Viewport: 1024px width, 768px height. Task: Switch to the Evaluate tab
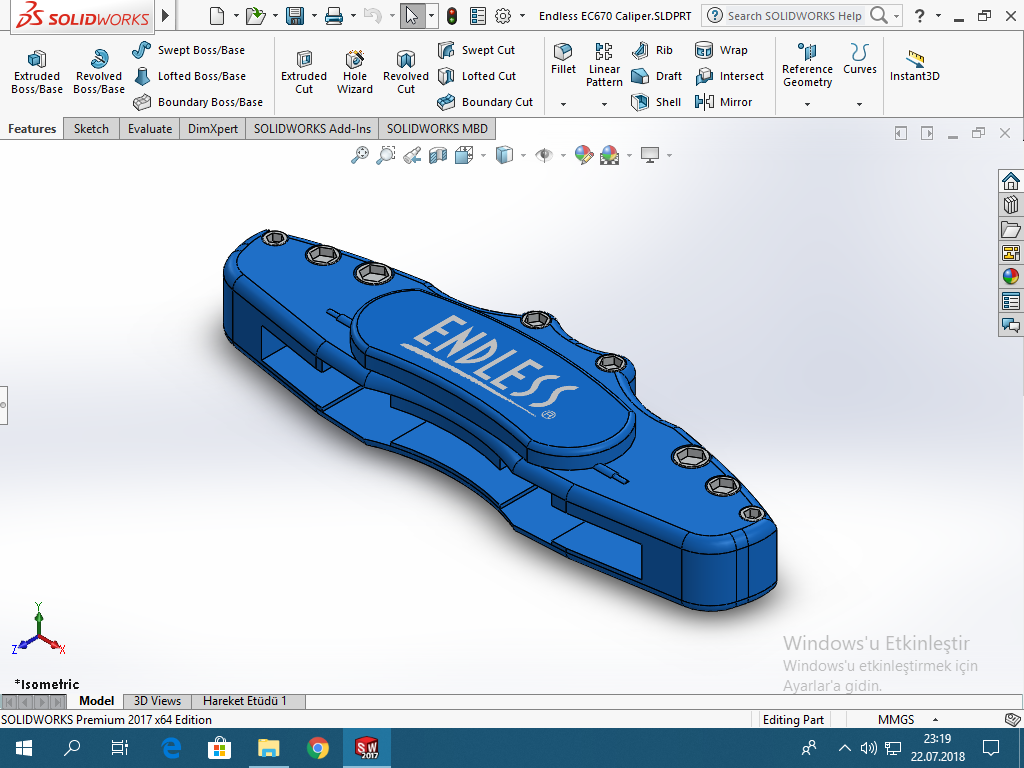pos(150,129)
